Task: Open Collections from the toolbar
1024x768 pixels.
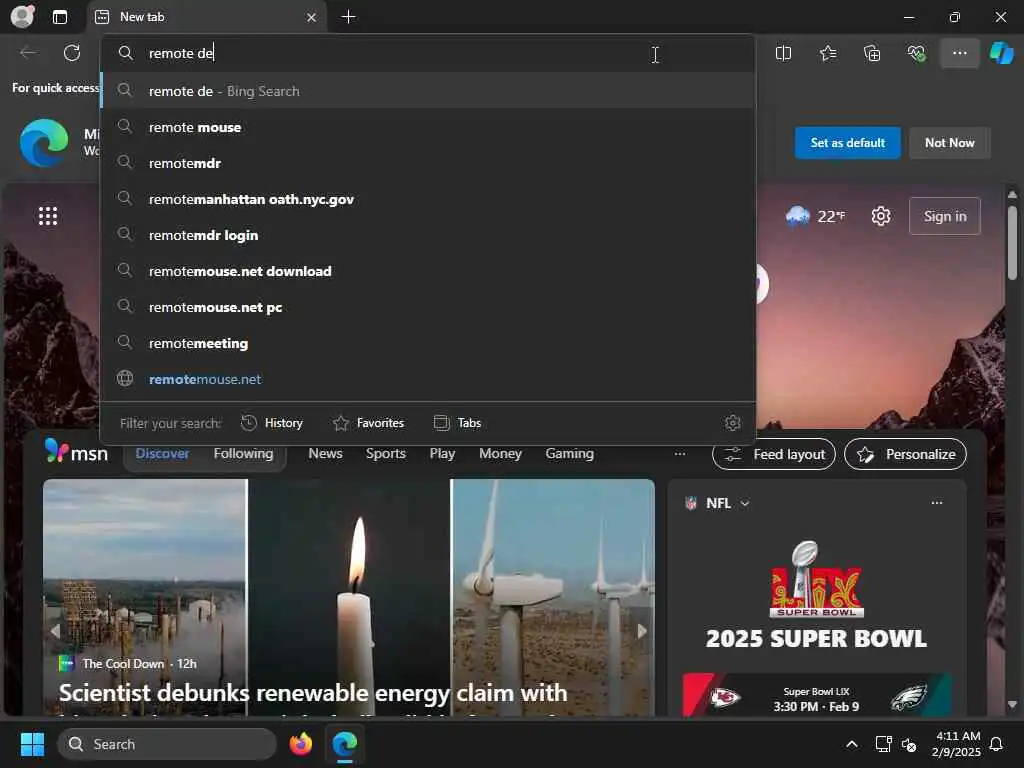Action: coord(872,53)
